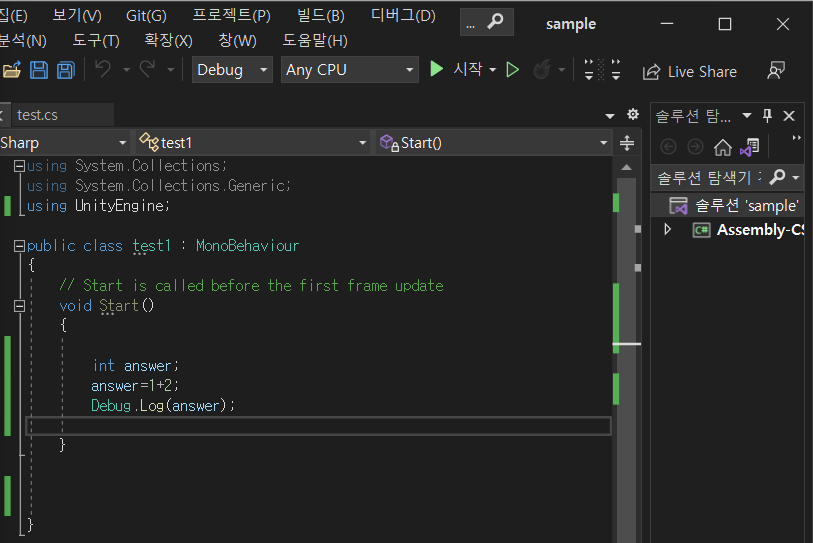The height and width of the screenshot is (543, 813).
Task: Click the Hot Reload flame icon
Action: click(542, 69)
